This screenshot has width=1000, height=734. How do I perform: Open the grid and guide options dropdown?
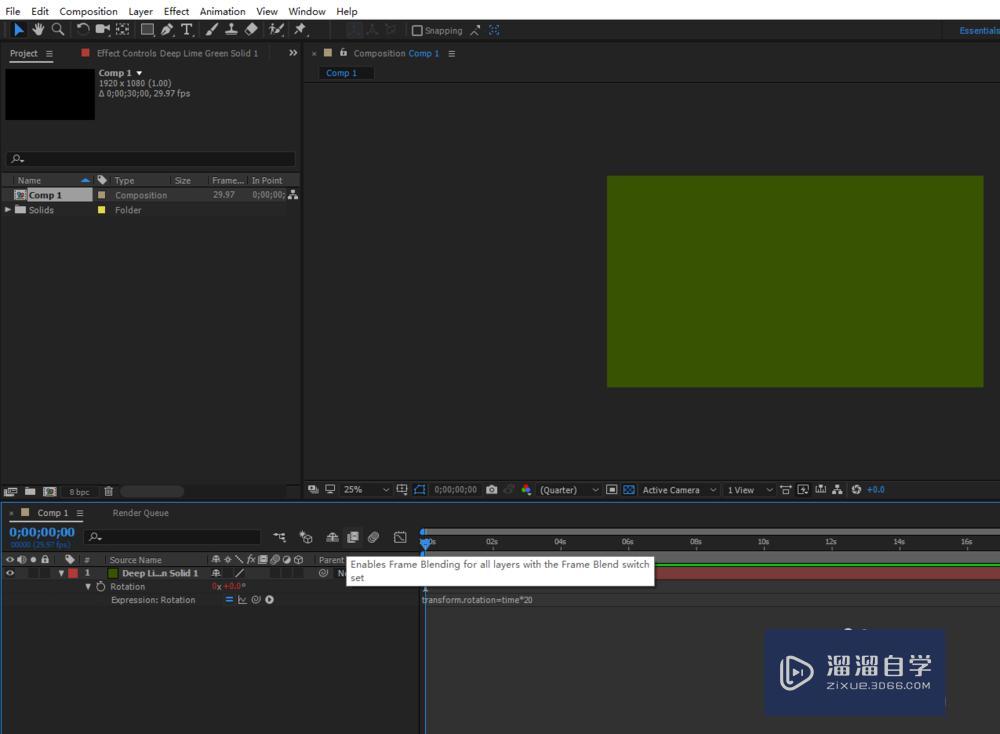pyautogui.click(x=402, y=490)
